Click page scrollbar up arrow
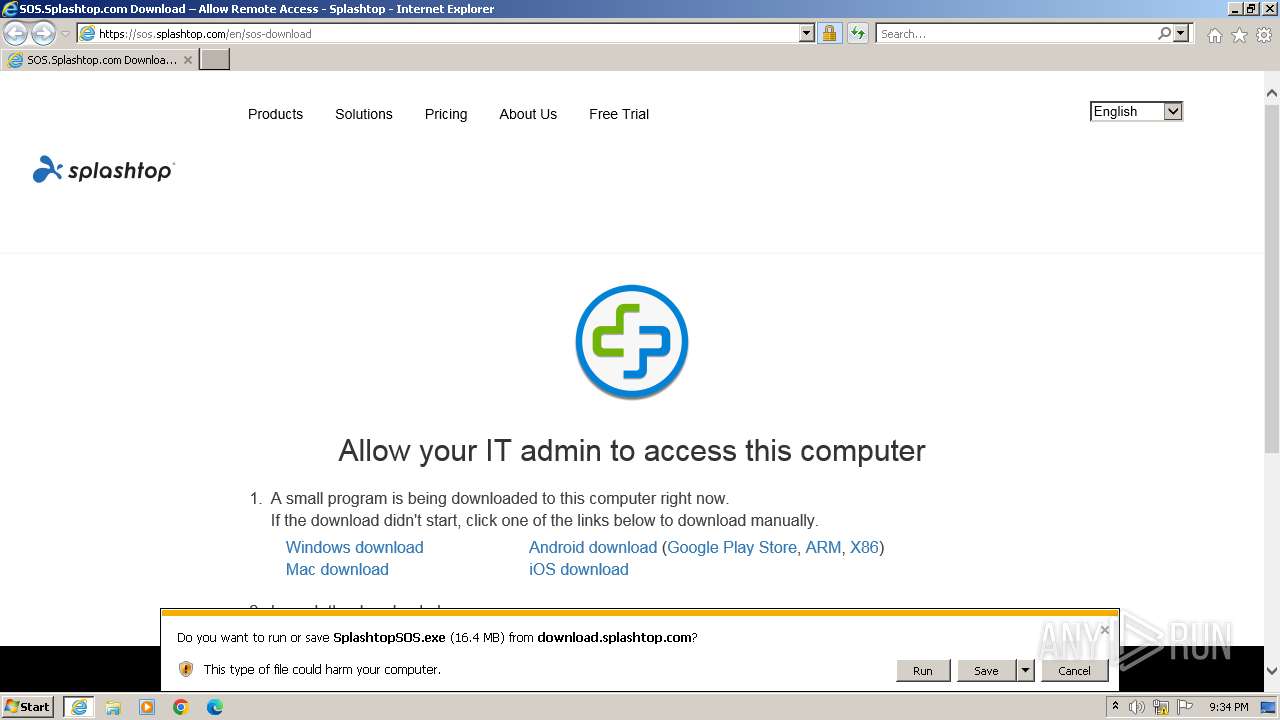 tap(1272, 93)
